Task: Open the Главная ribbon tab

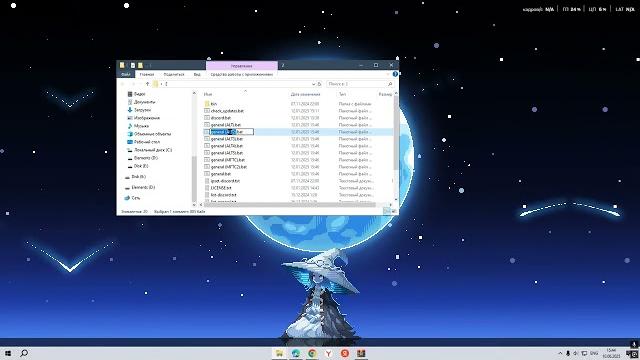Action: pos(147,74)
